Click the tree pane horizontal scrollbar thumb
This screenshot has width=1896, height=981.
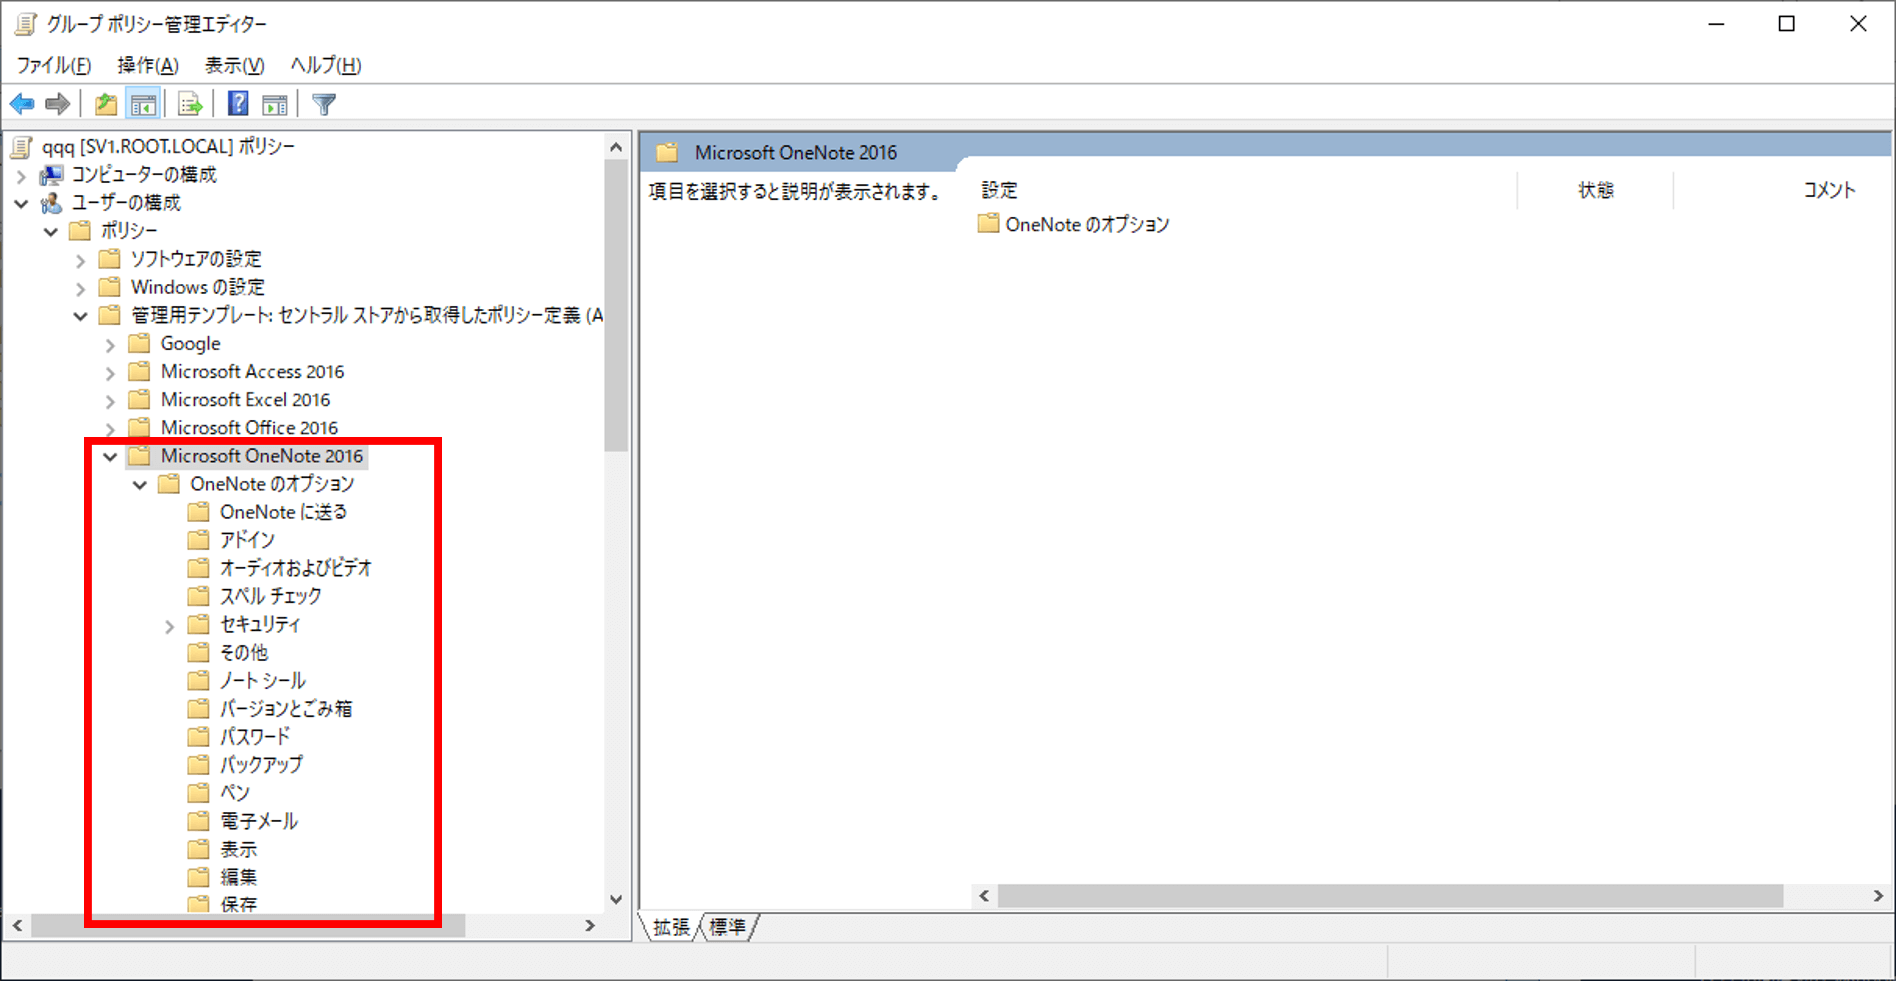coord(248,926)
